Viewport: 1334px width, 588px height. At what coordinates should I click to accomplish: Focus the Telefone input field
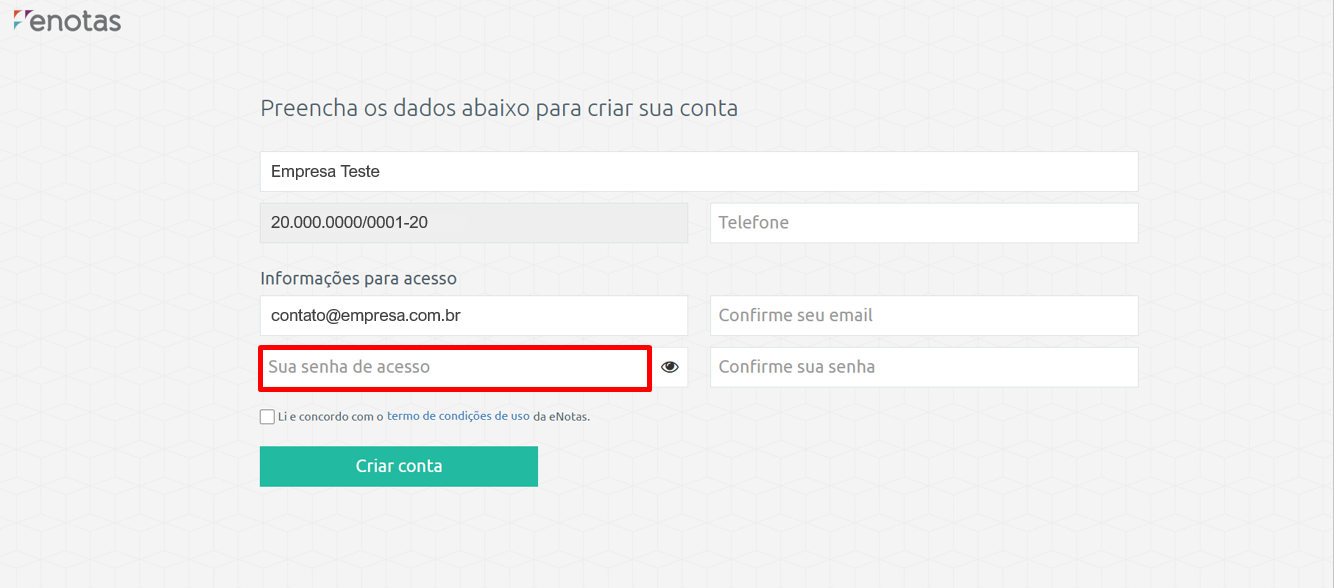point(924,223)
